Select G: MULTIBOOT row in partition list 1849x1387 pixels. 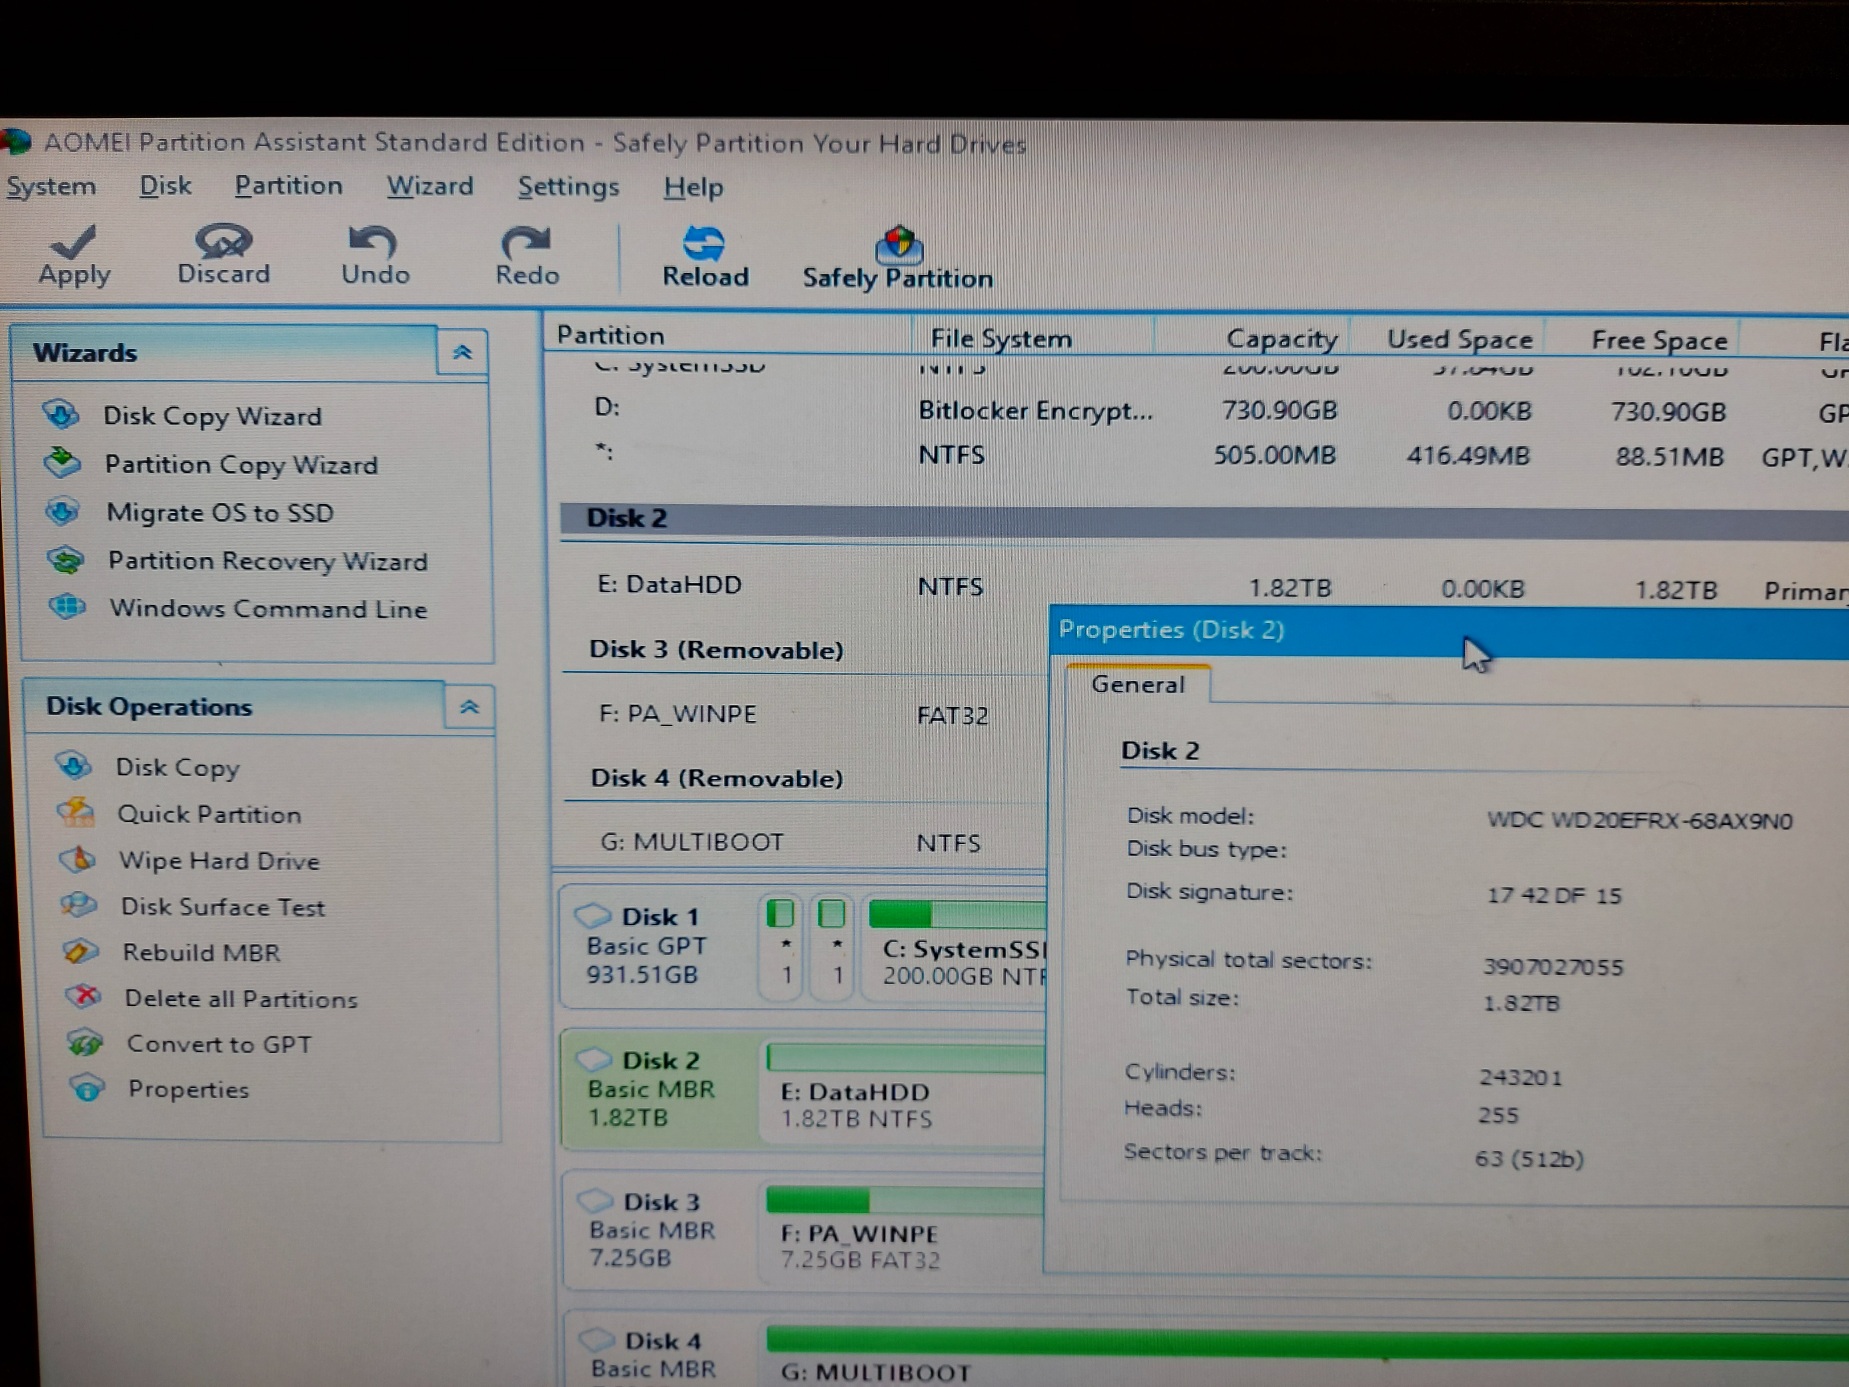pyautogui.click(x=804, y=842)
